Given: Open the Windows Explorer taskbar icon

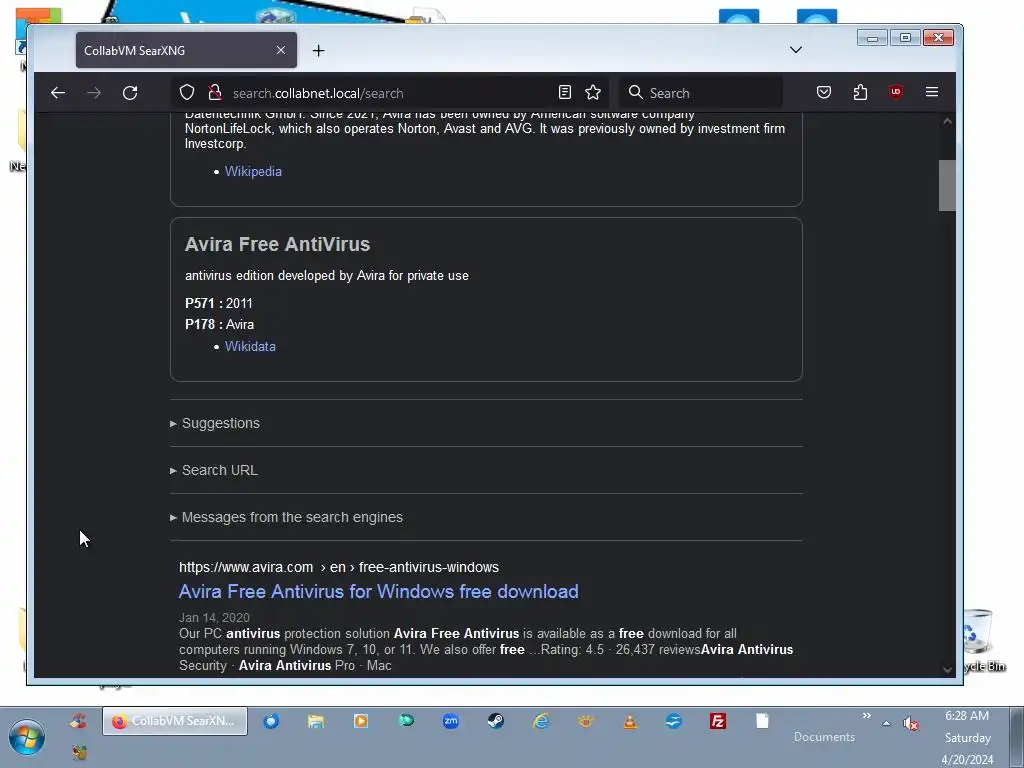Looking at the screenshot, I should click(316, 721).
